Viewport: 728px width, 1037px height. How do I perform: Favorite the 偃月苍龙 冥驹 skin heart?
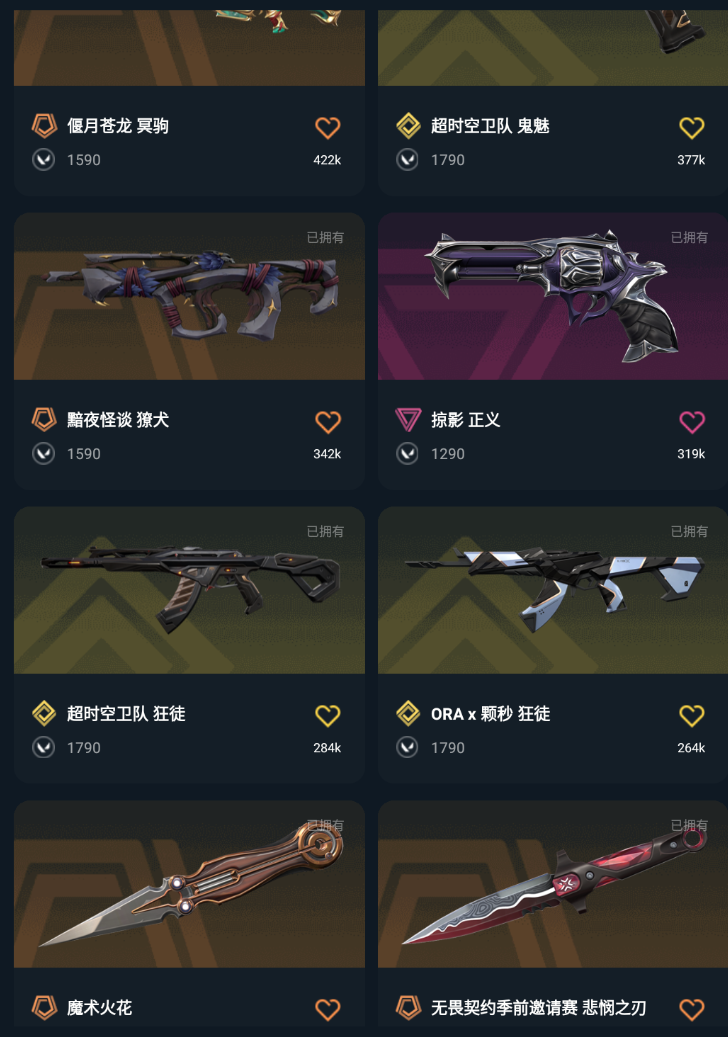coord(327,128)
